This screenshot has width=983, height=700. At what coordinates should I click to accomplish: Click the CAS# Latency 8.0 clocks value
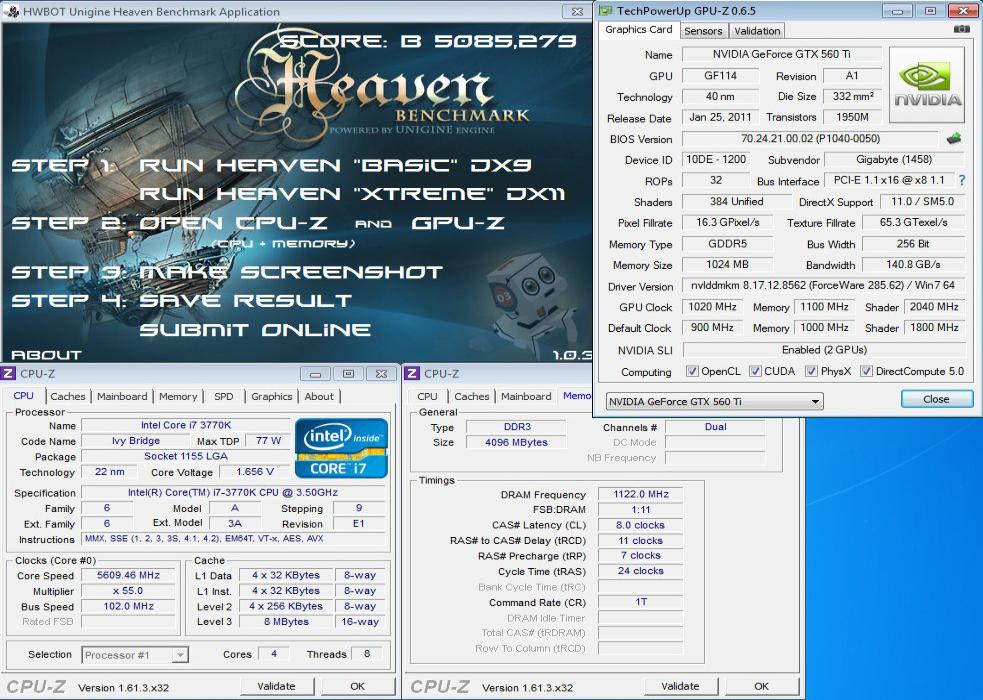click(x=641, y=525)
